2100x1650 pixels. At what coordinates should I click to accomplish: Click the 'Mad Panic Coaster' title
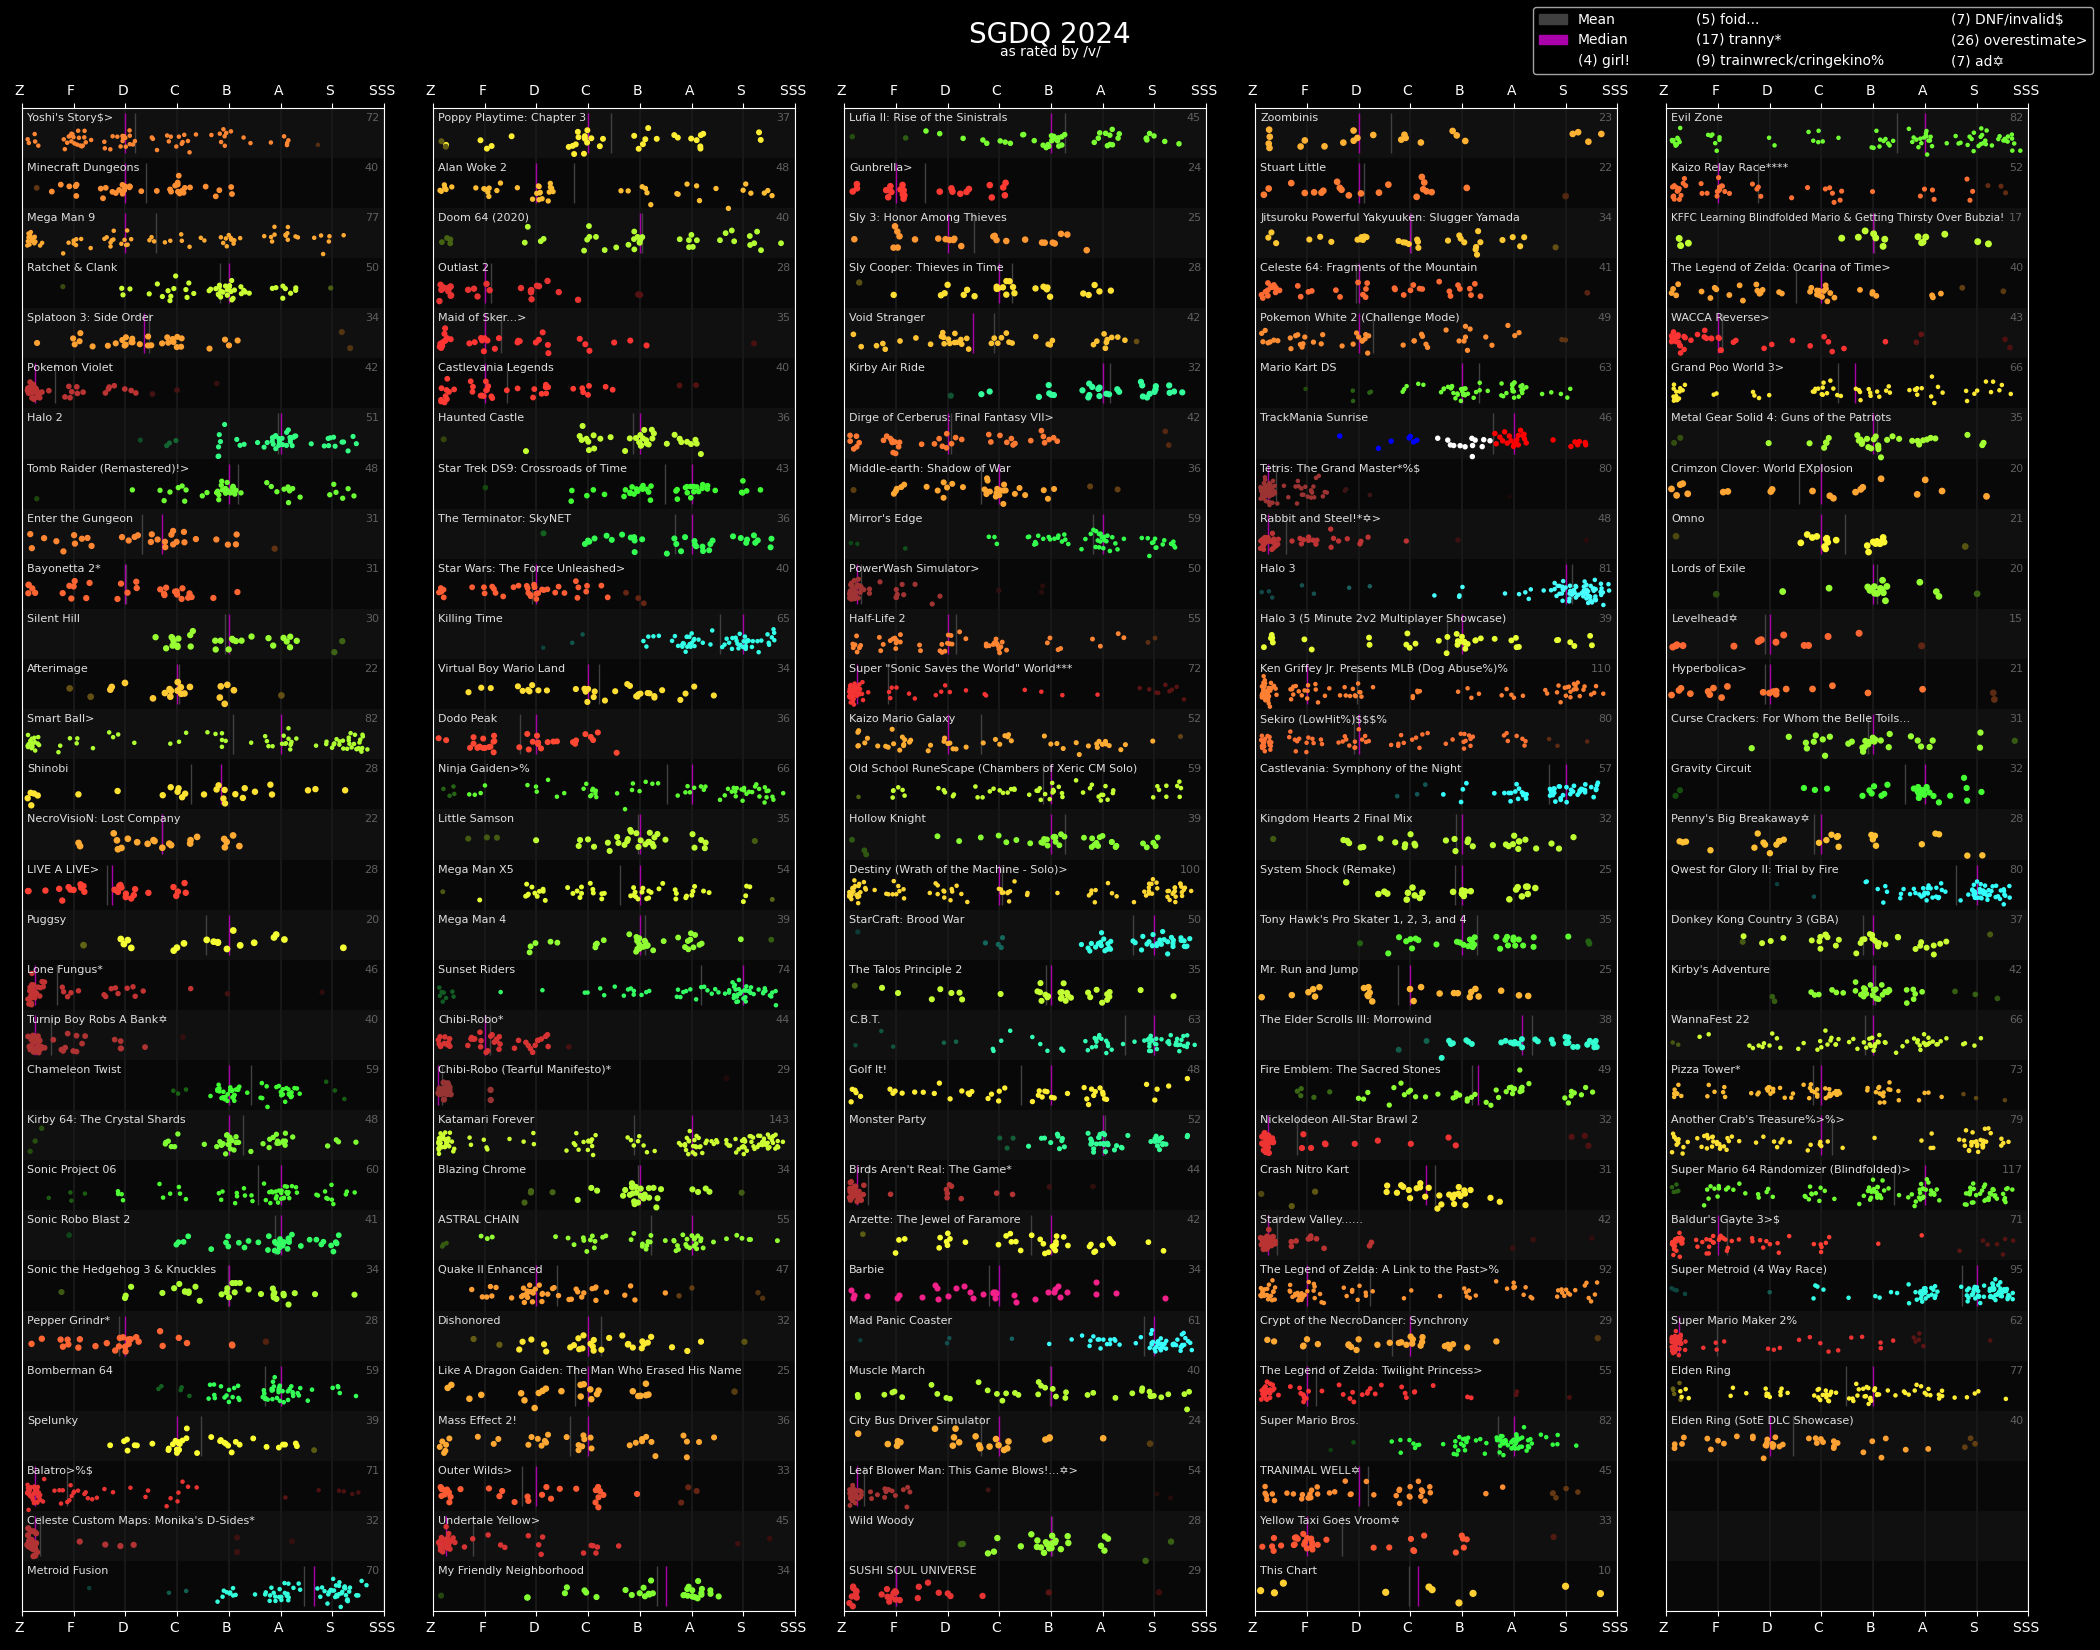coord(901,1321)
